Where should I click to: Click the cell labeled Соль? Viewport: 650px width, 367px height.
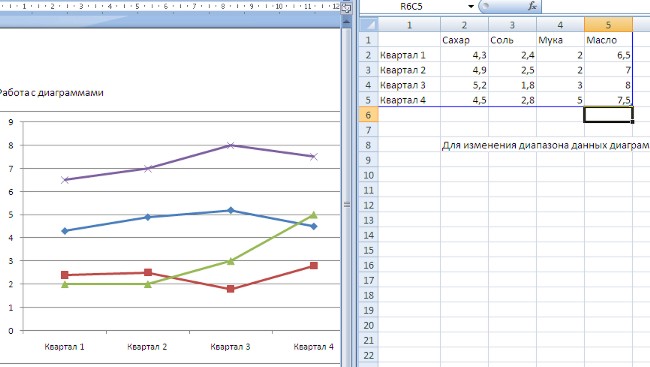tap(512, 40)
